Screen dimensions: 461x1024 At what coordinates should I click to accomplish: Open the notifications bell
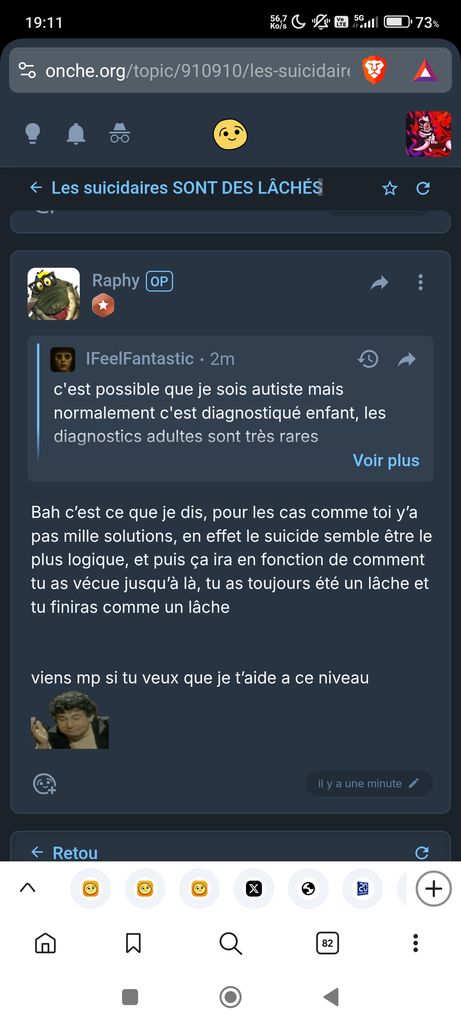[x=76, y=134]
